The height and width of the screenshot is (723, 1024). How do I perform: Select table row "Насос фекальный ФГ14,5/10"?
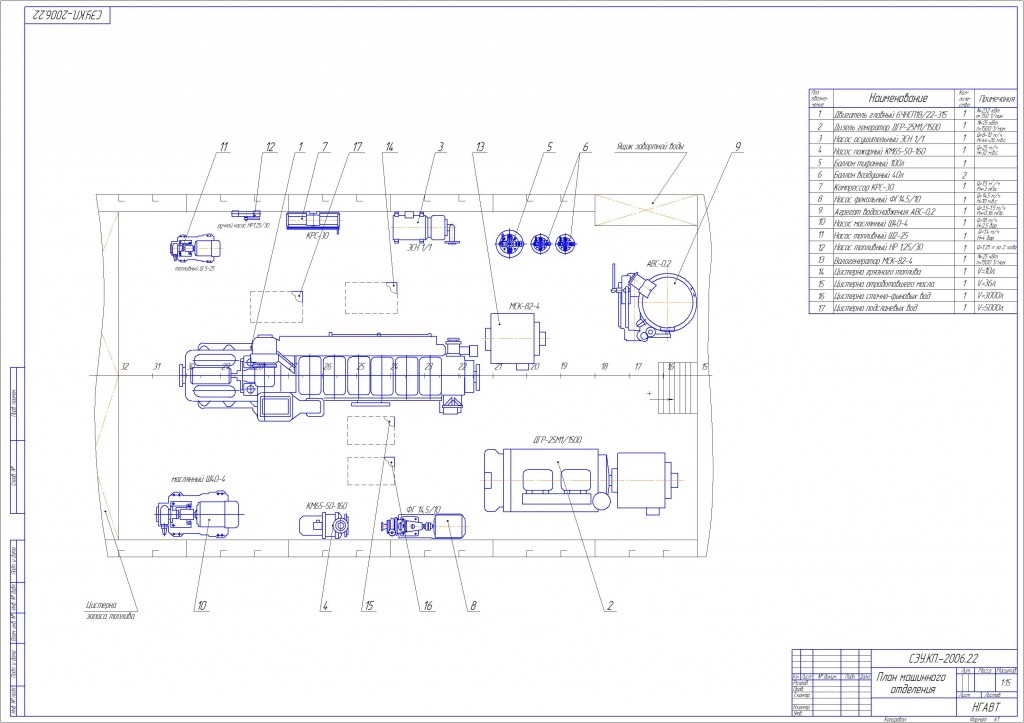[x=913, y=199]
